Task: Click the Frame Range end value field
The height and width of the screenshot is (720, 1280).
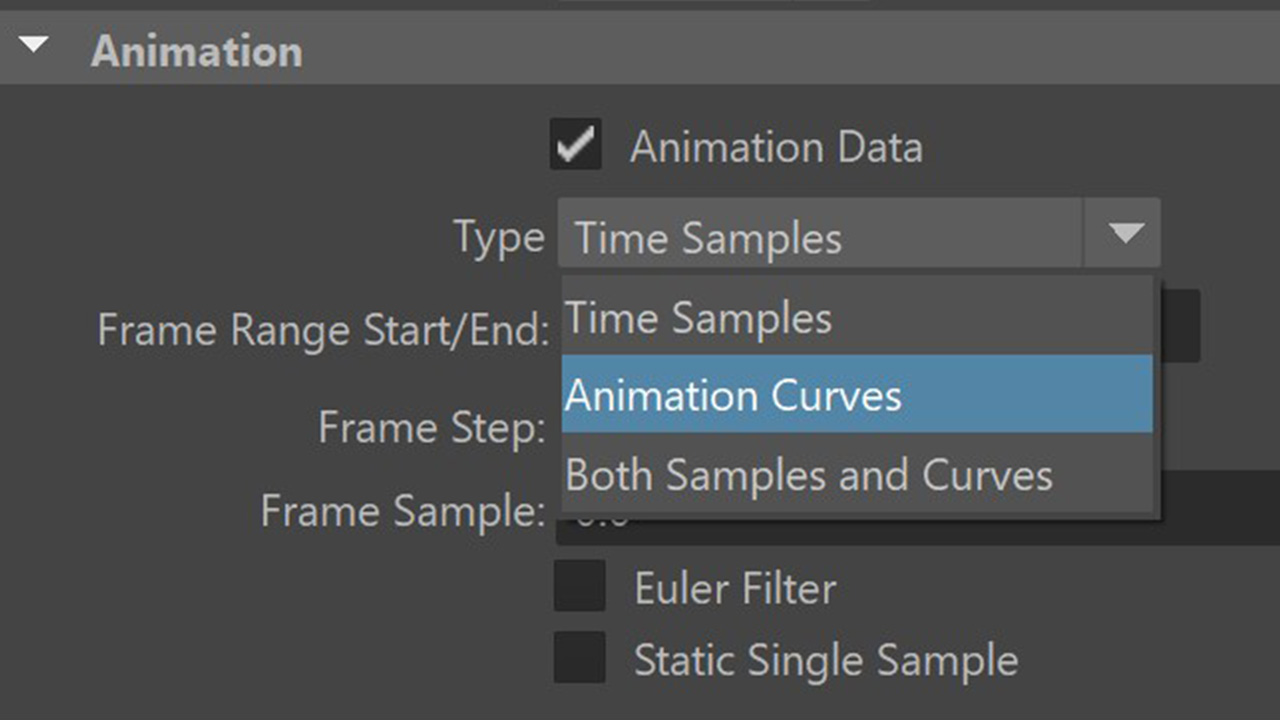Action: click(x=1180, y=327)
